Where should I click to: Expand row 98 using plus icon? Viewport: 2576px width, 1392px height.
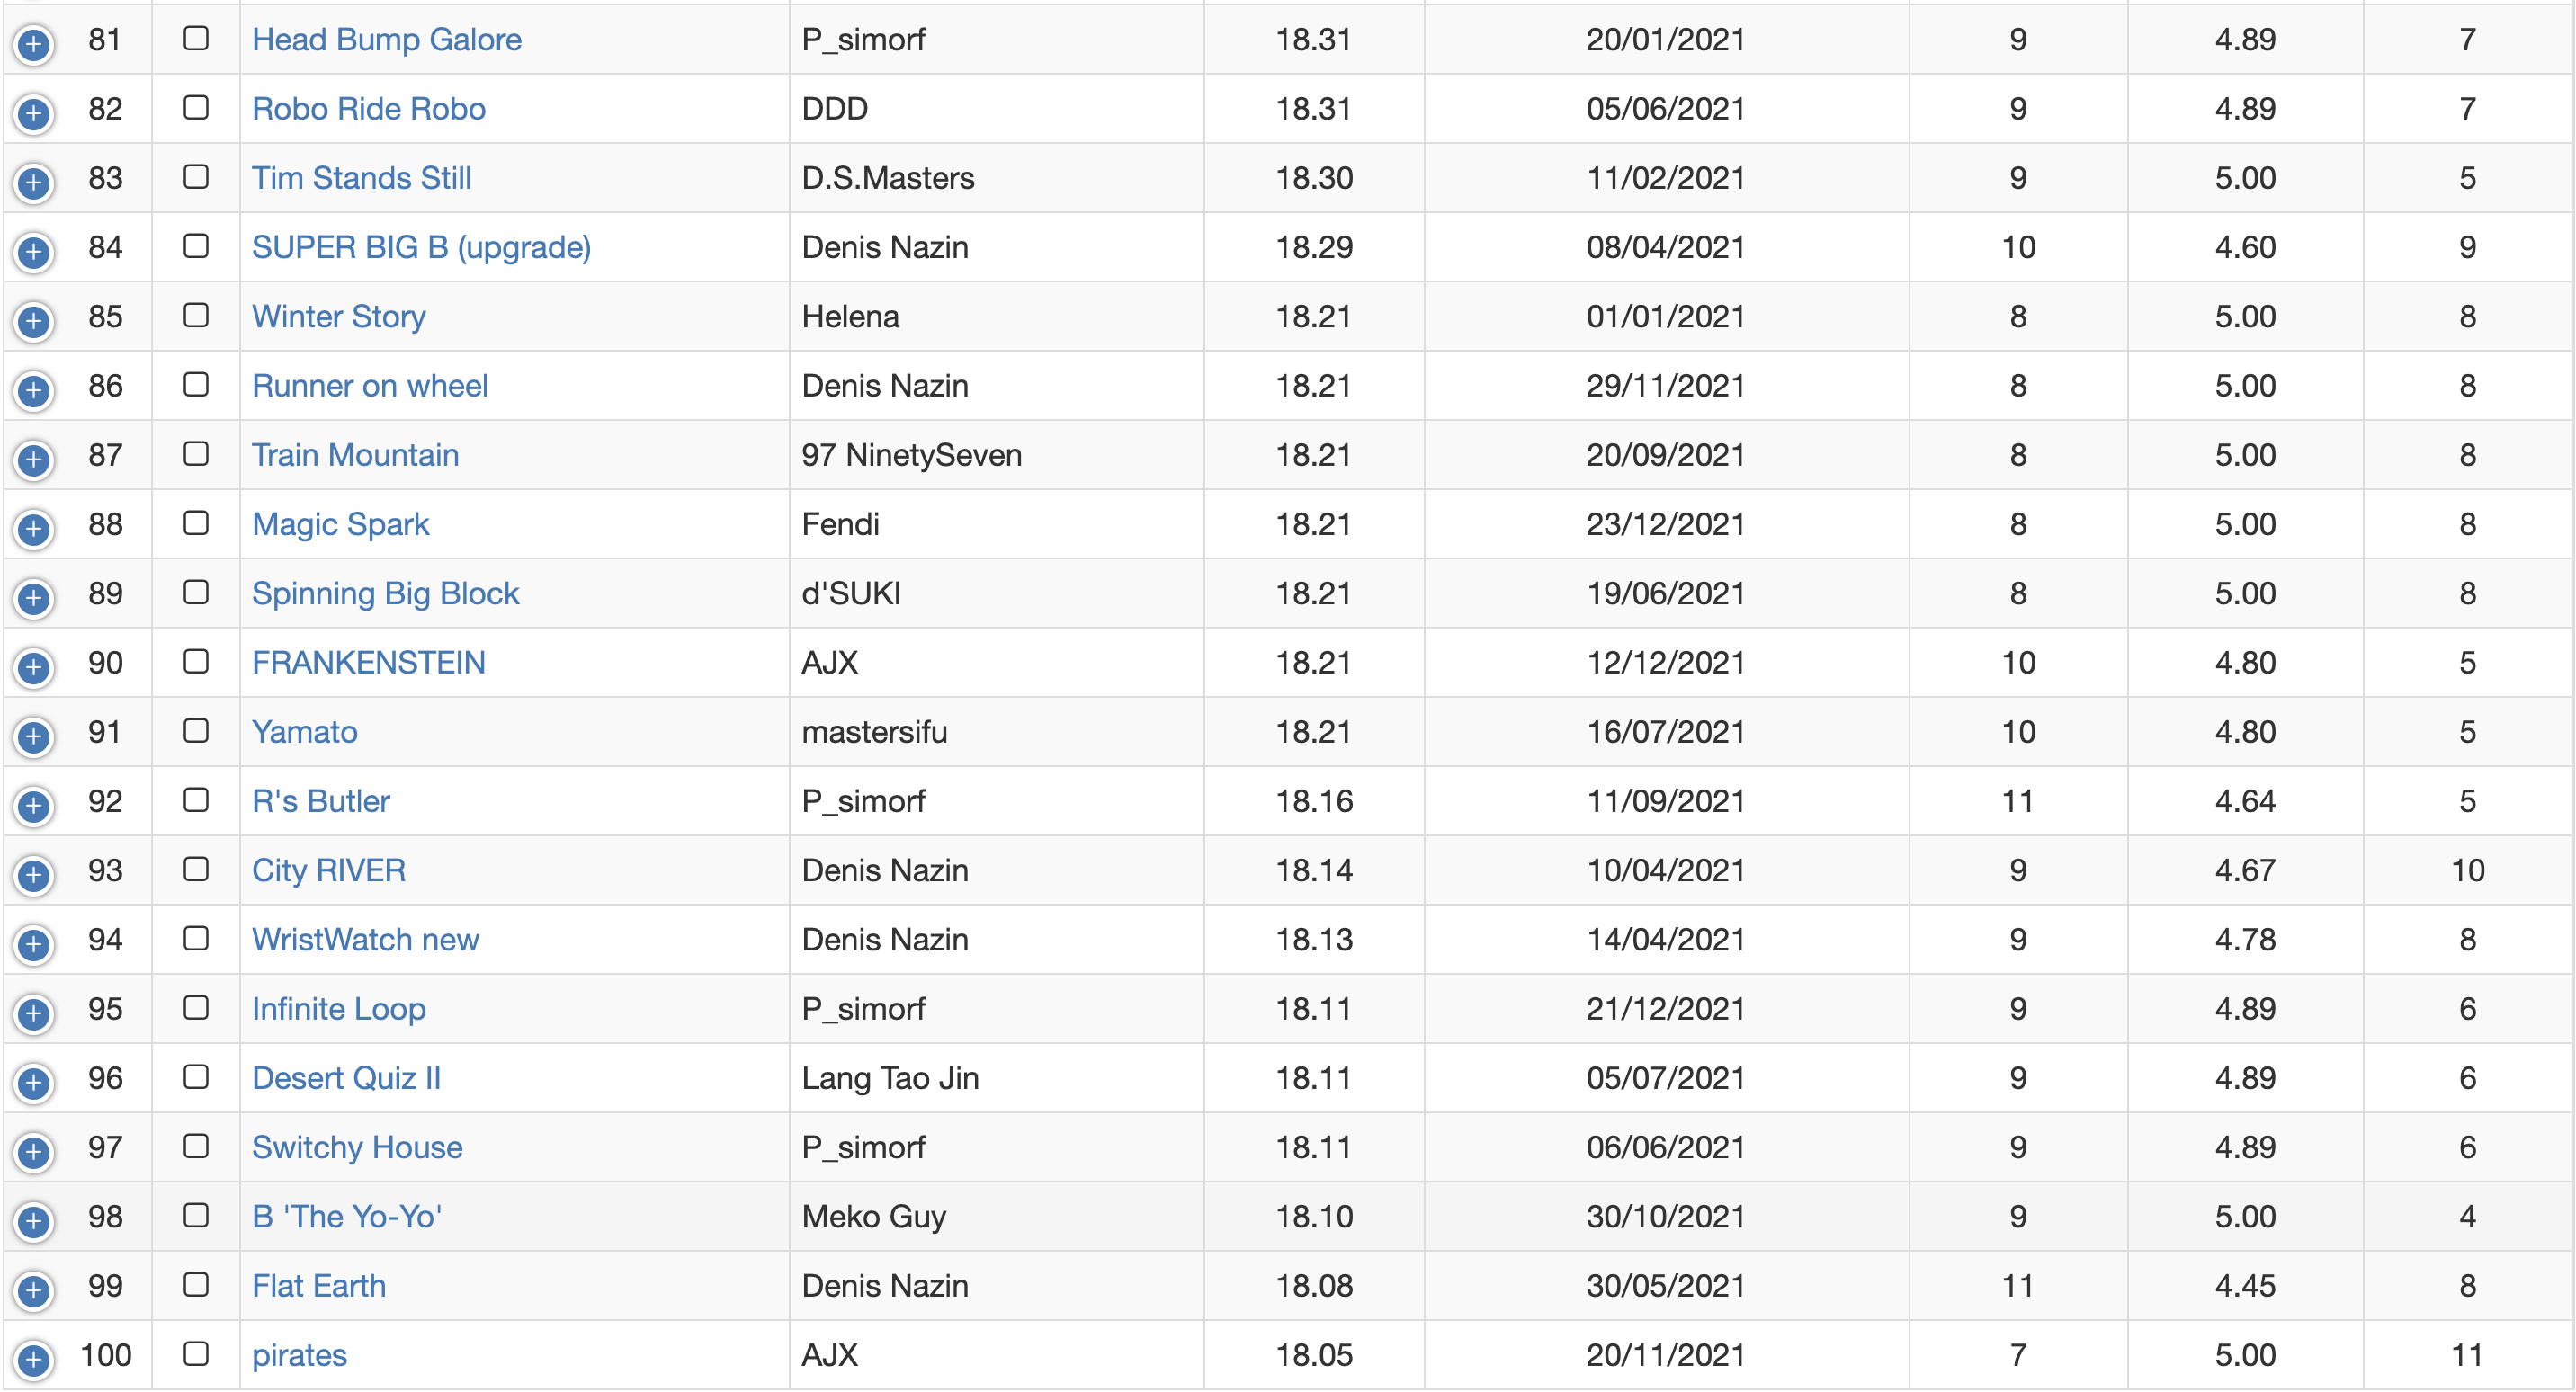tap(34, 1220)
